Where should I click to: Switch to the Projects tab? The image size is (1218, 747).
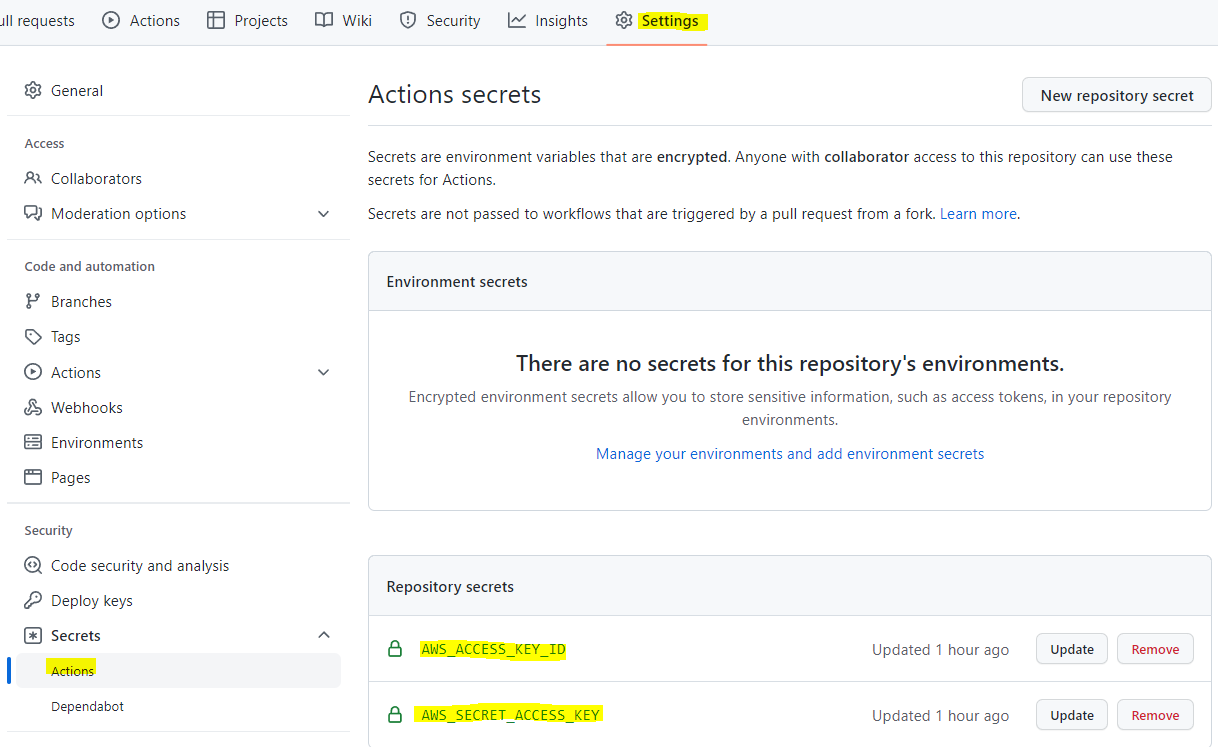coord(247,20)
